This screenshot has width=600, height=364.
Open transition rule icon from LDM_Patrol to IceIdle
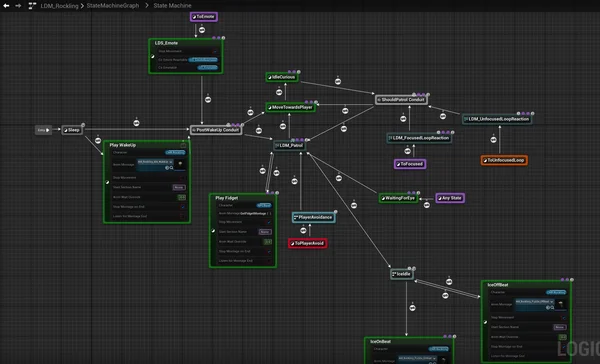click(x=354, y=206)
